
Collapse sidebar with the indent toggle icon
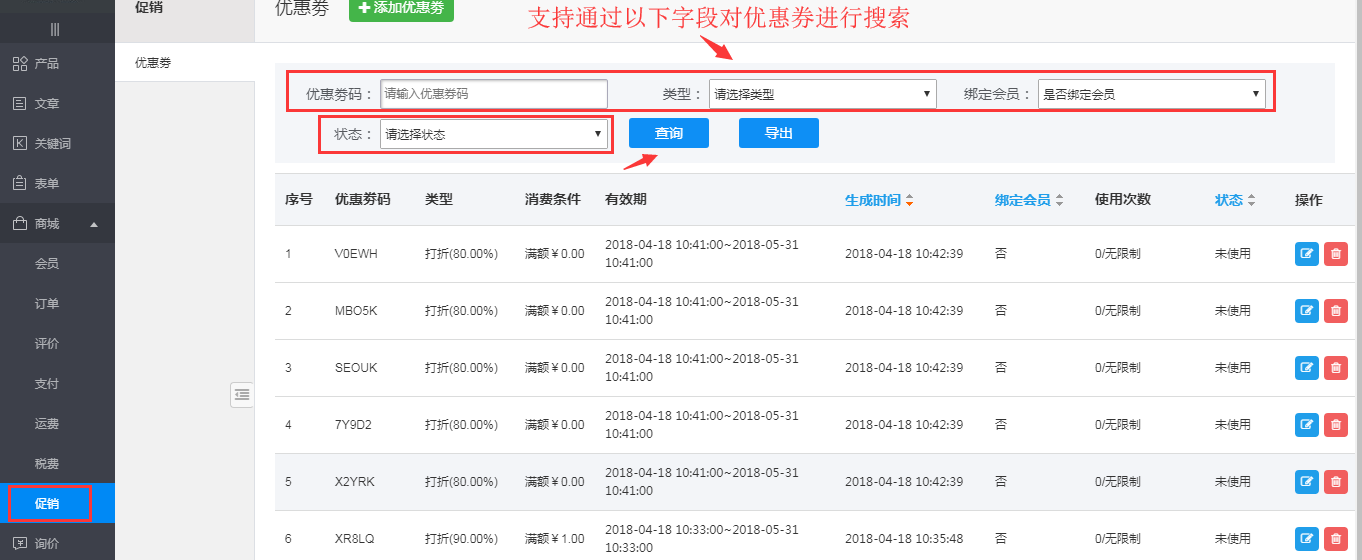pyautogui.click(x=241, y=395)
